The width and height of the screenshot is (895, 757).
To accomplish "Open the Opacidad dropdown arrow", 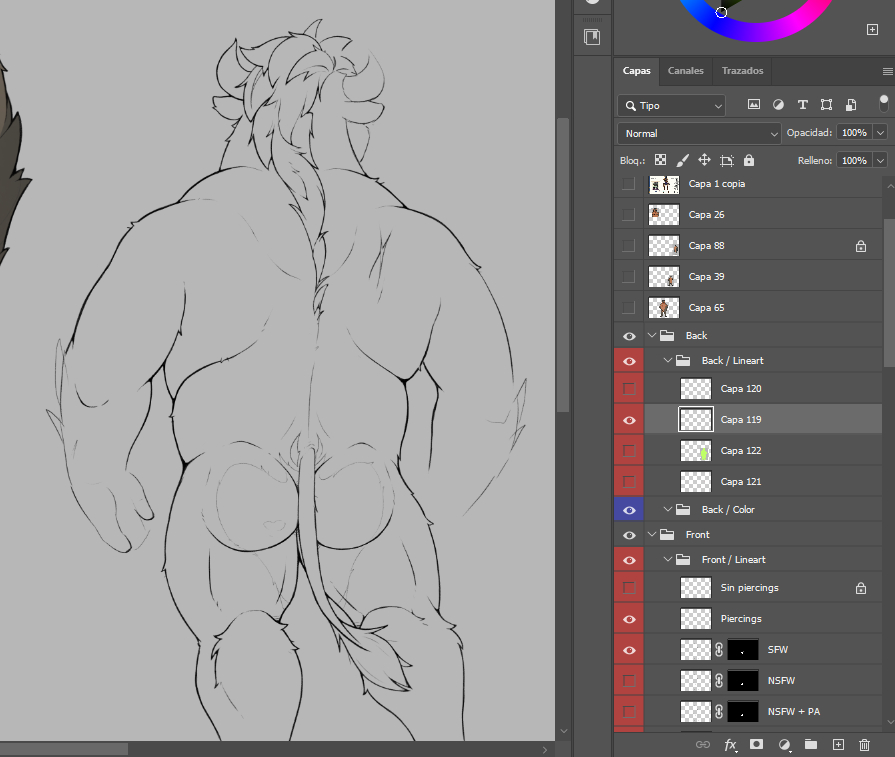I will 880,133.
